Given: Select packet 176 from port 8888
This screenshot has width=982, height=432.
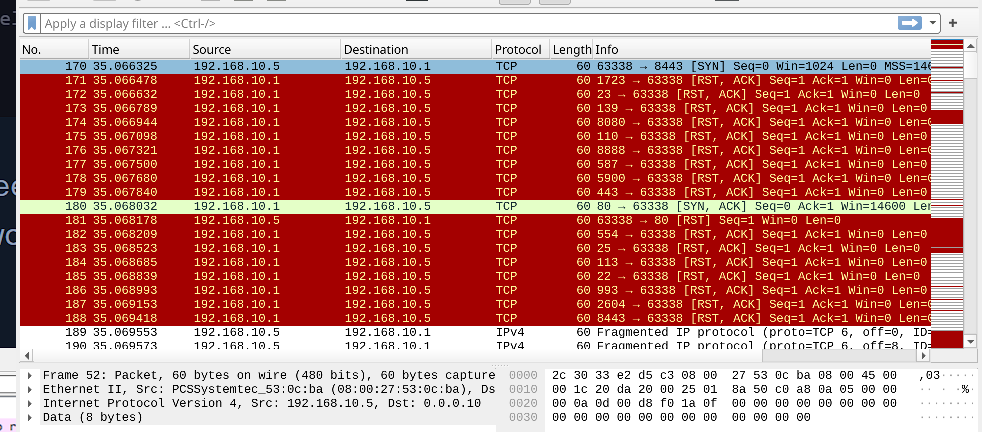Looking at the screenshot, I should click(475, 150).
